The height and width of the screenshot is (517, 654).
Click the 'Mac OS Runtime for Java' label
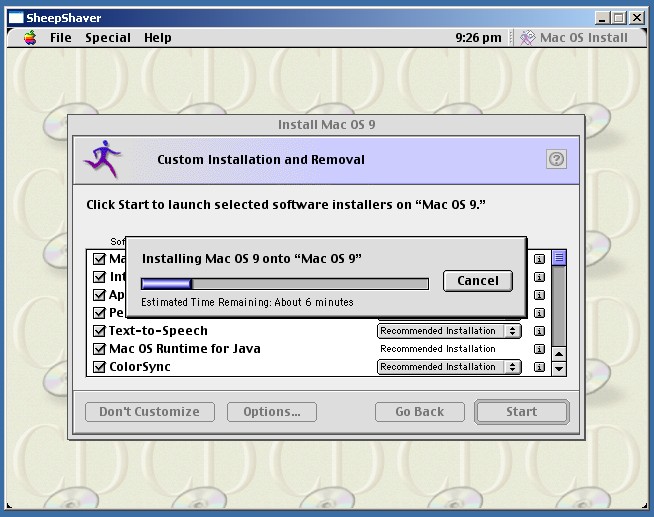185,349
